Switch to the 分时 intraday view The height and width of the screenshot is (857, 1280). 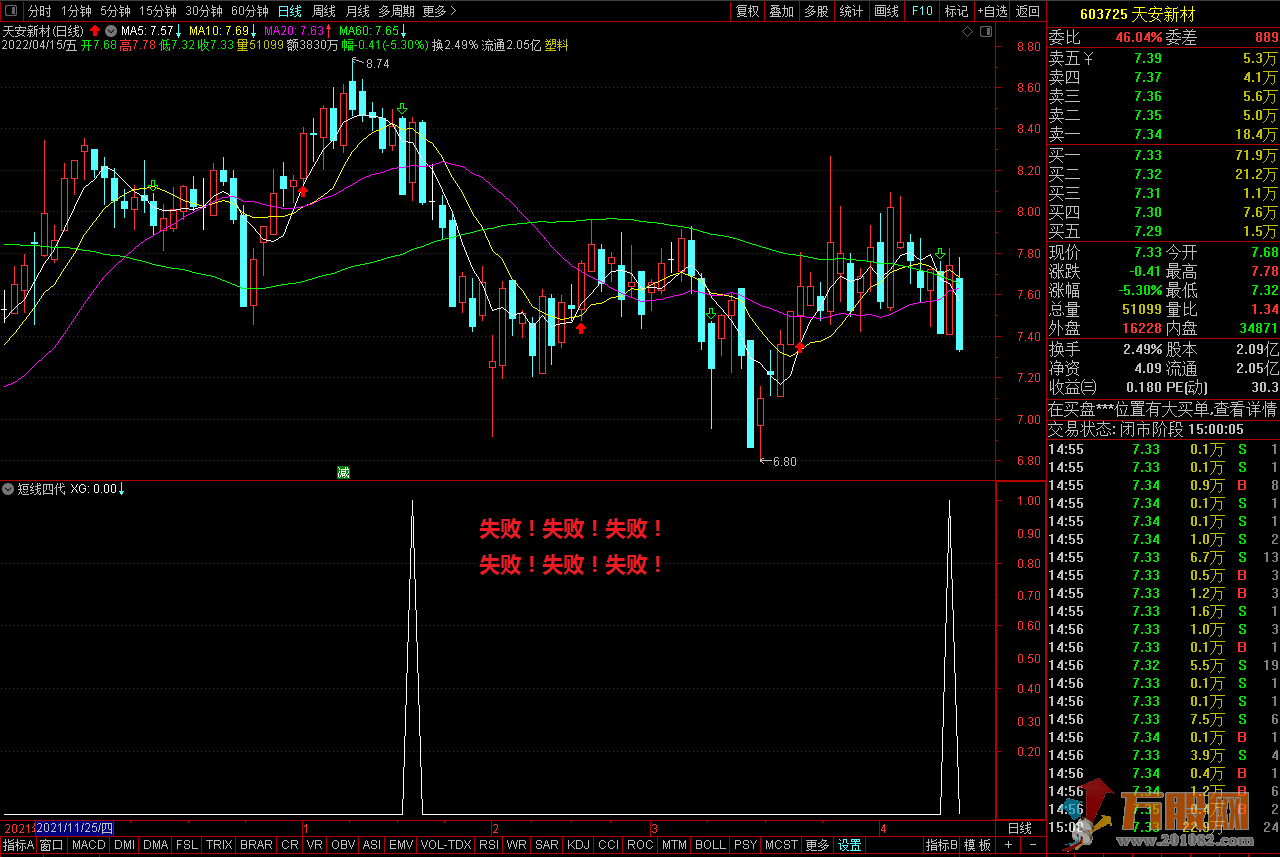coord(39,11)
